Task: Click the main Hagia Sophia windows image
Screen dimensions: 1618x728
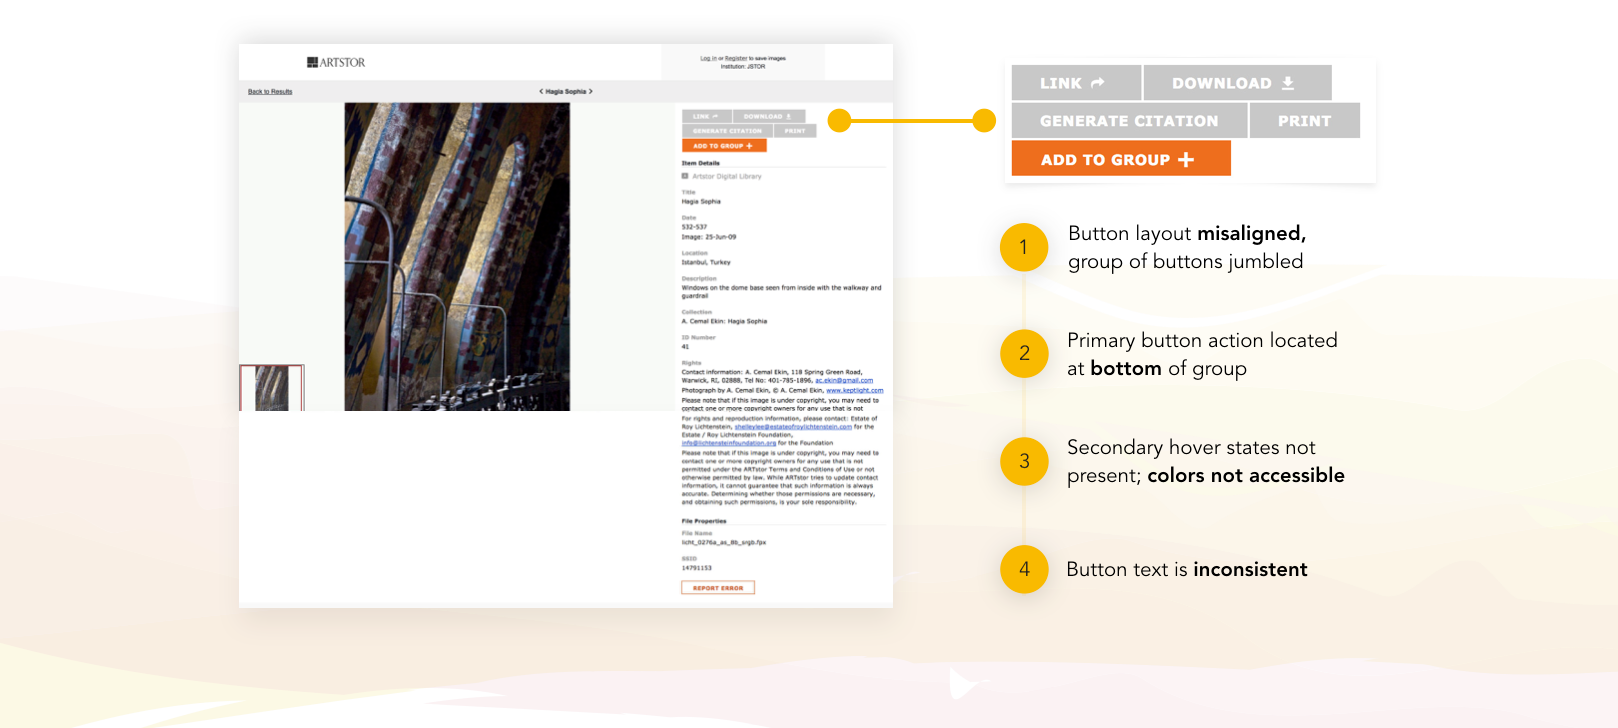Action: pyautogui.click(x=457, y=257)
